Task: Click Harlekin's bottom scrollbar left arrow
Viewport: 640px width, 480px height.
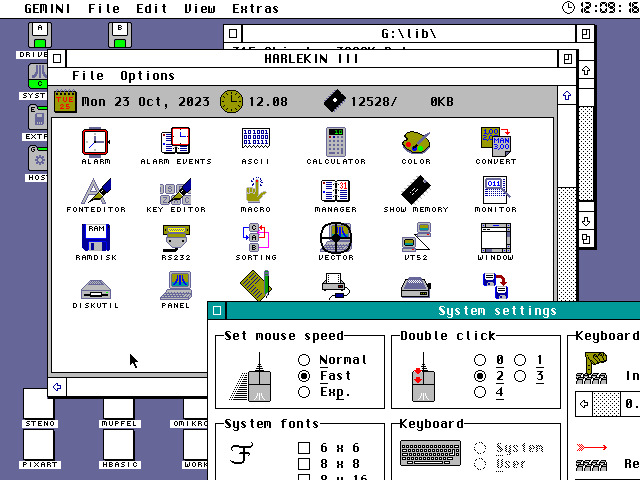Action: 57,387
